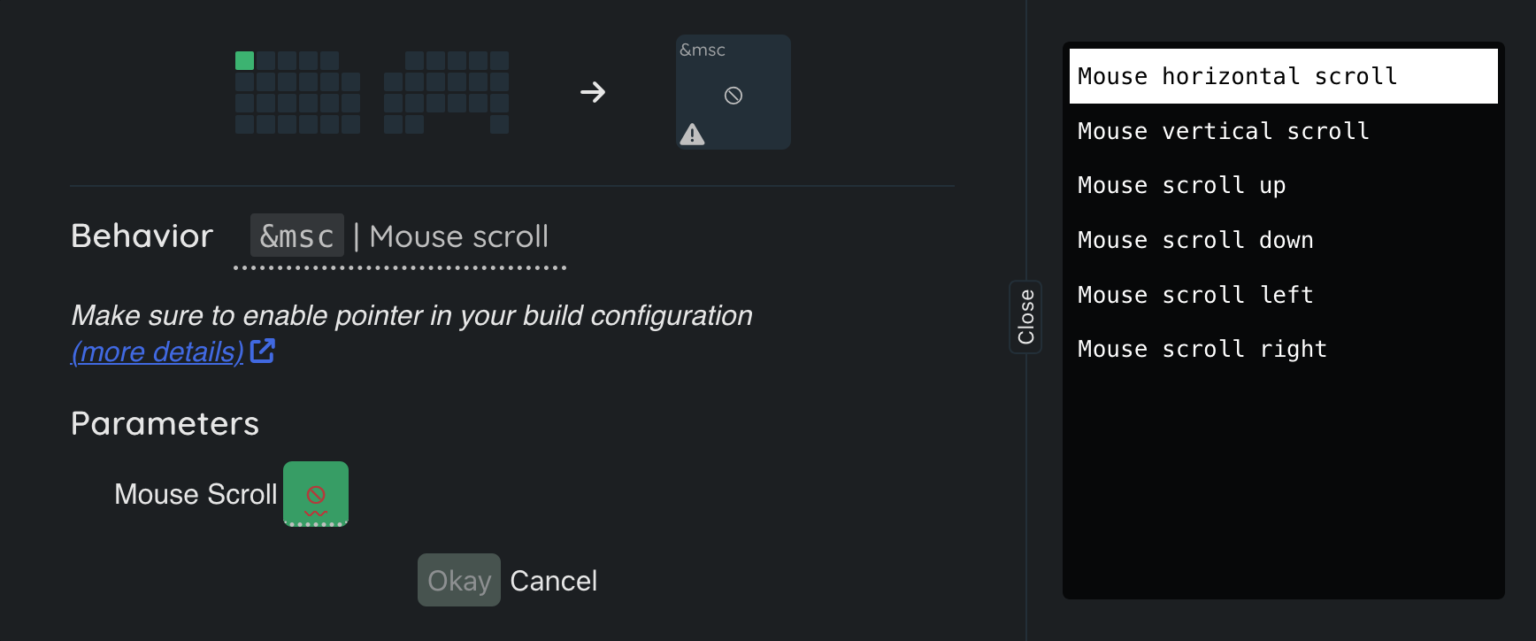This screenshot has height=641, width=1536.
Task: Open the &msc Mouse scroll behavior selector
Action: coord(400,237)
